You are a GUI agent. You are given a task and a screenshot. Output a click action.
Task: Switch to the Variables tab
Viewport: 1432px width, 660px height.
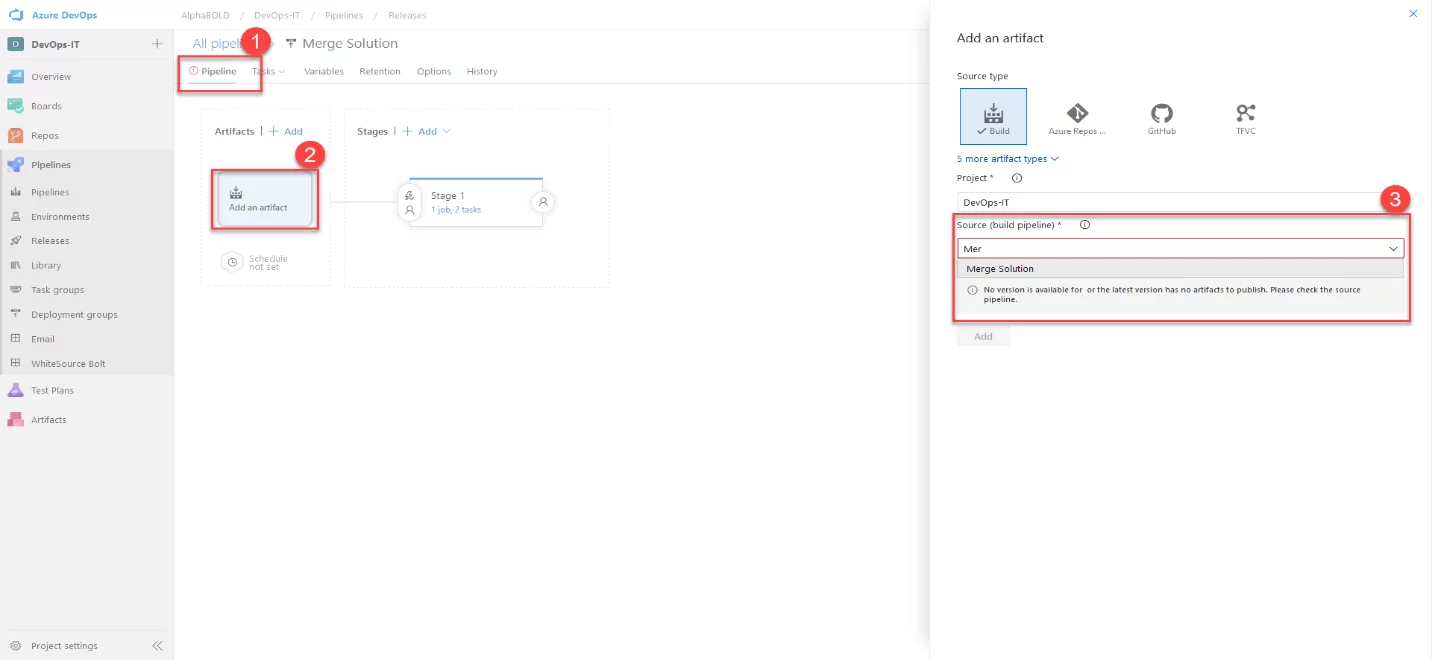324,72
